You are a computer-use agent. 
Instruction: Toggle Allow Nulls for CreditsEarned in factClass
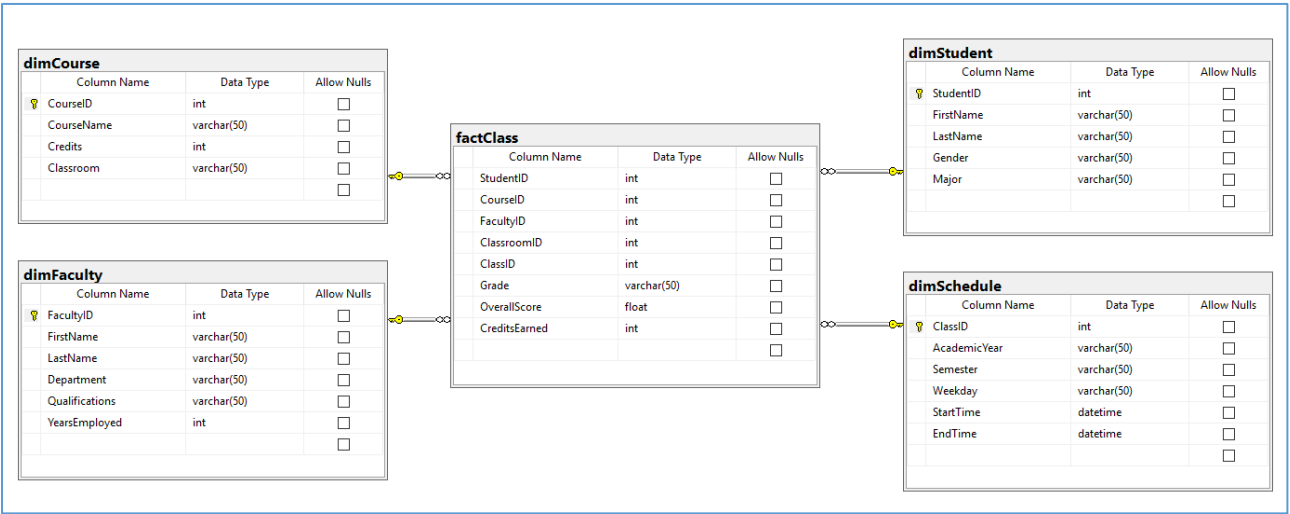point(775,329)
